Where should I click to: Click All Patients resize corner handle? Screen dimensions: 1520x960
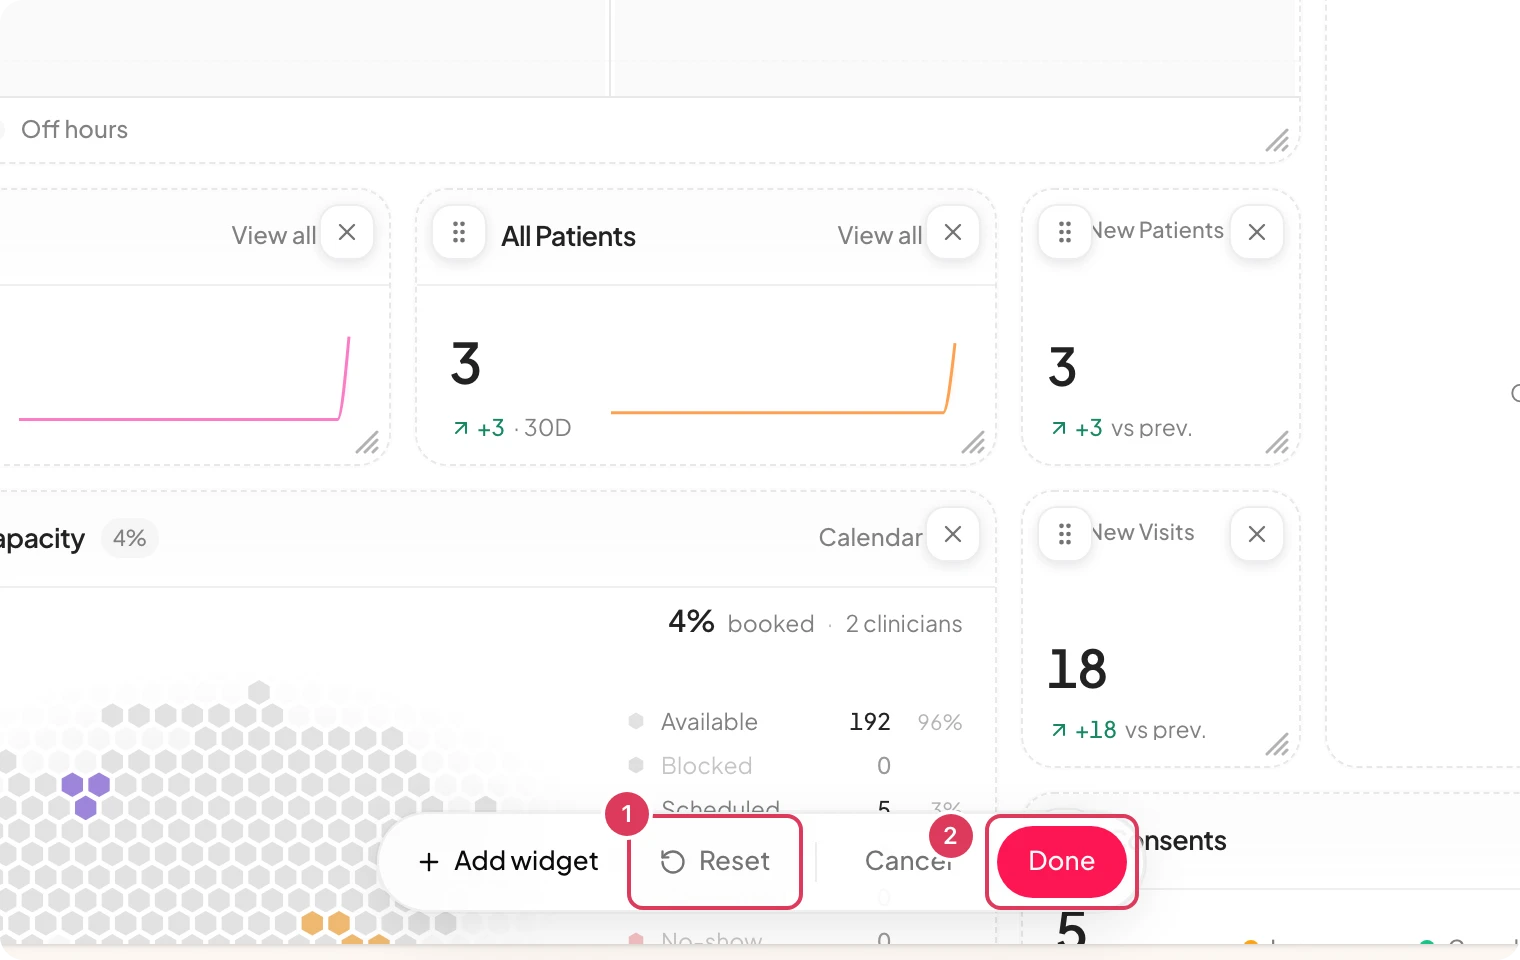[973, 442]
